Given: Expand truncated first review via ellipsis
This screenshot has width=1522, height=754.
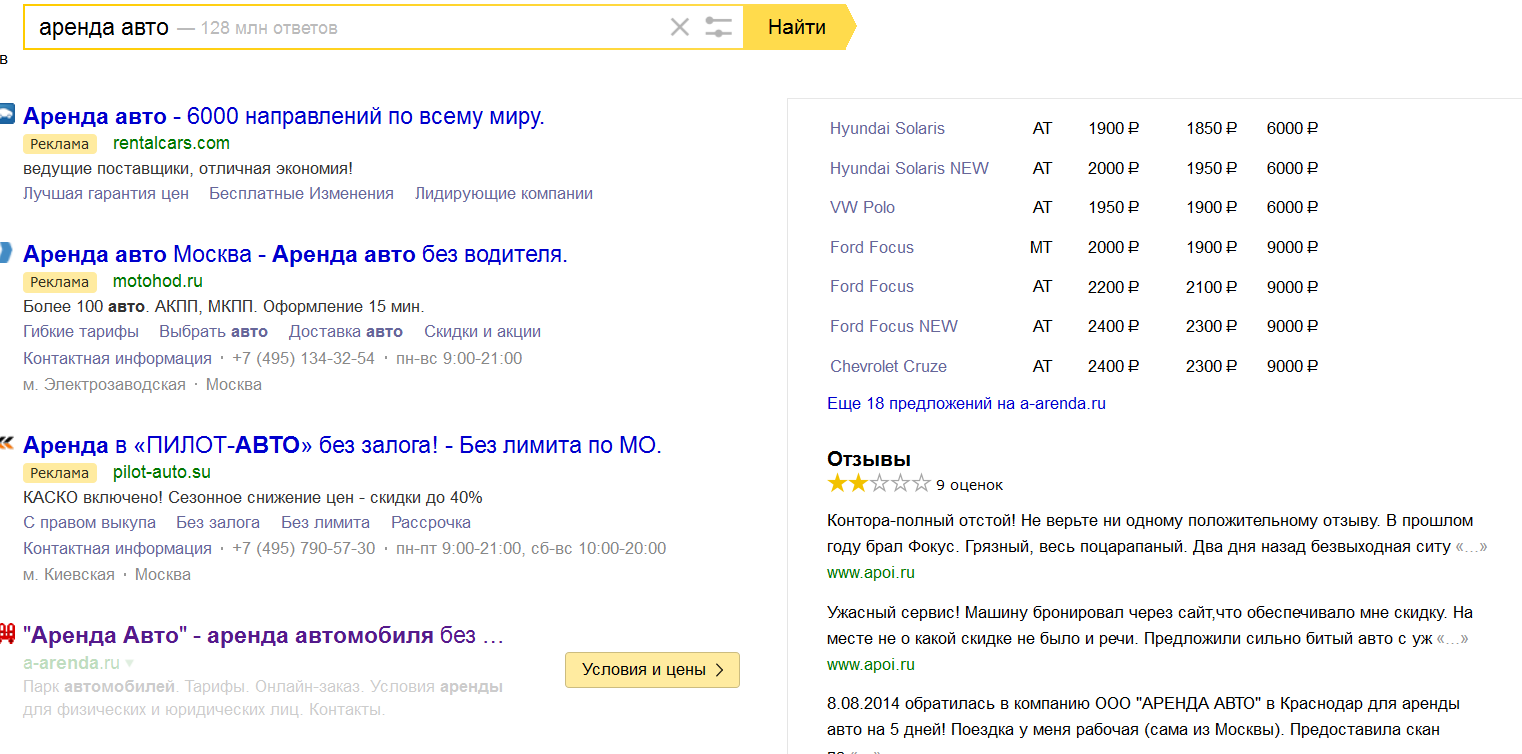Looking at the screenshot, I should pos(1471,547).
